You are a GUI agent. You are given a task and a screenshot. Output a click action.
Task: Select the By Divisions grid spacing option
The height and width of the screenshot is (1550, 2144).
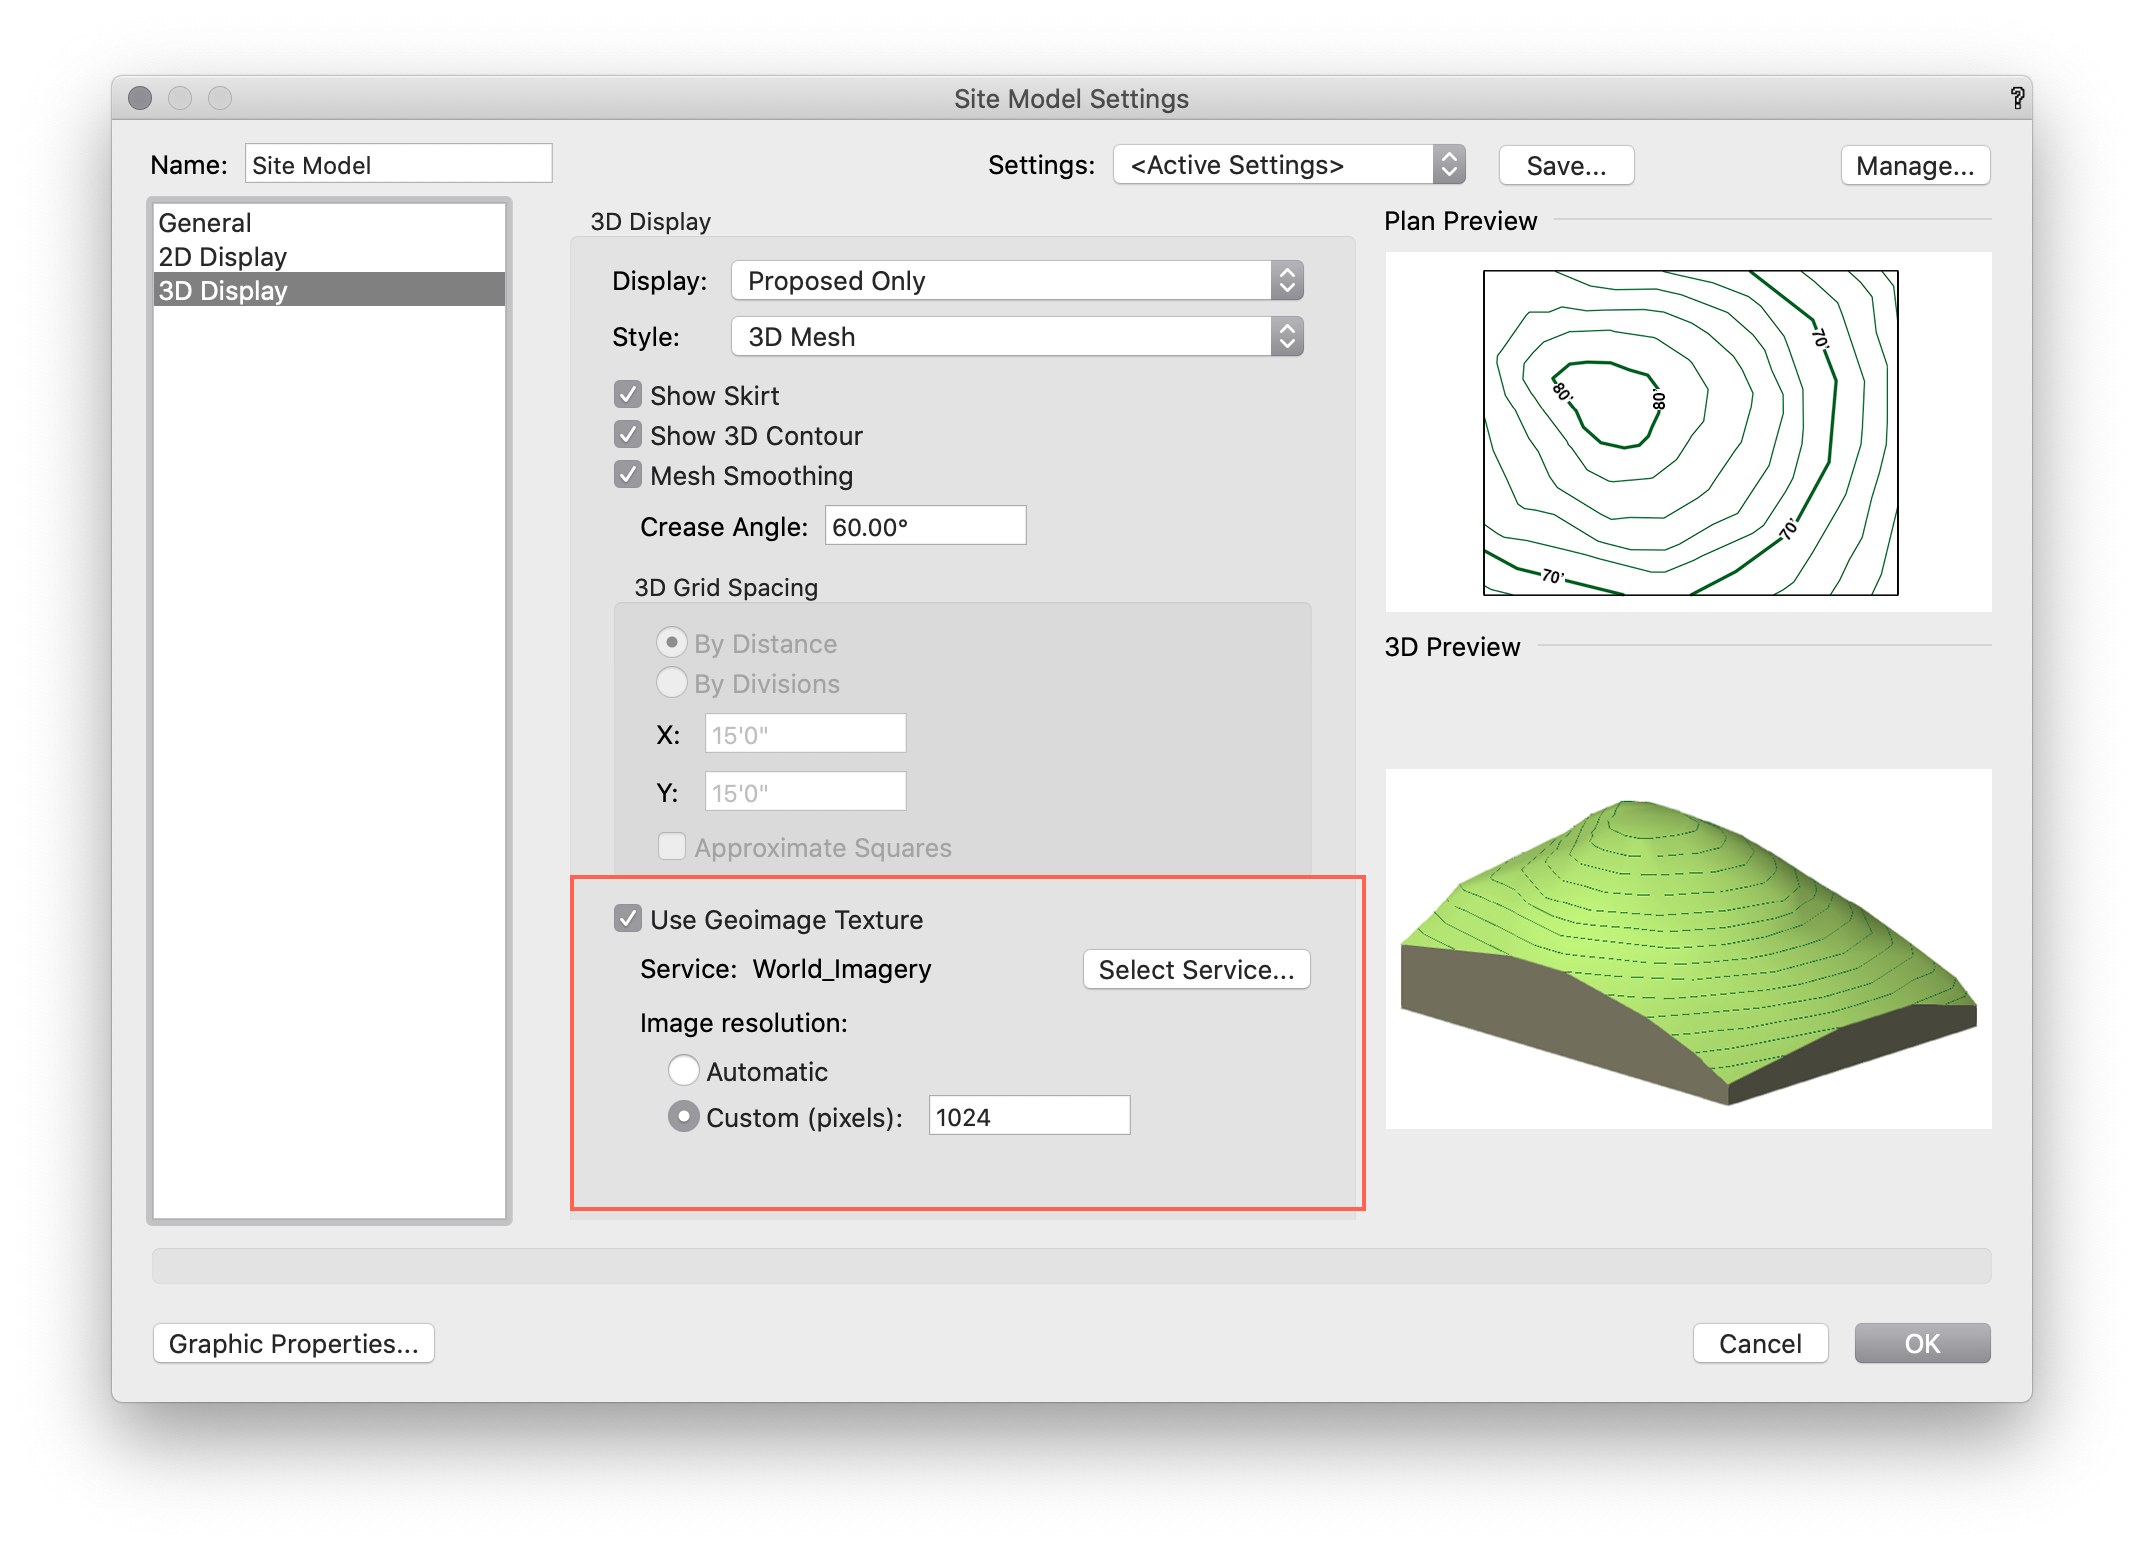coord(672,682)
